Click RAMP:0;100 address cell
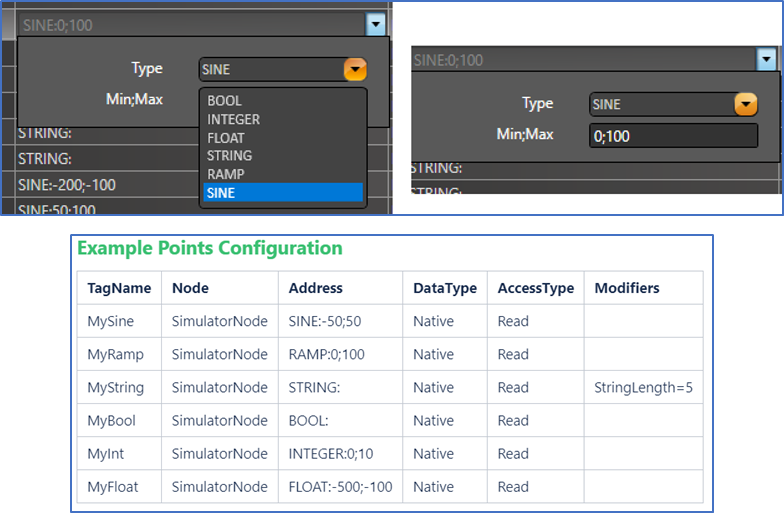This screenshot has width=784, height=513. pos(324,354)
